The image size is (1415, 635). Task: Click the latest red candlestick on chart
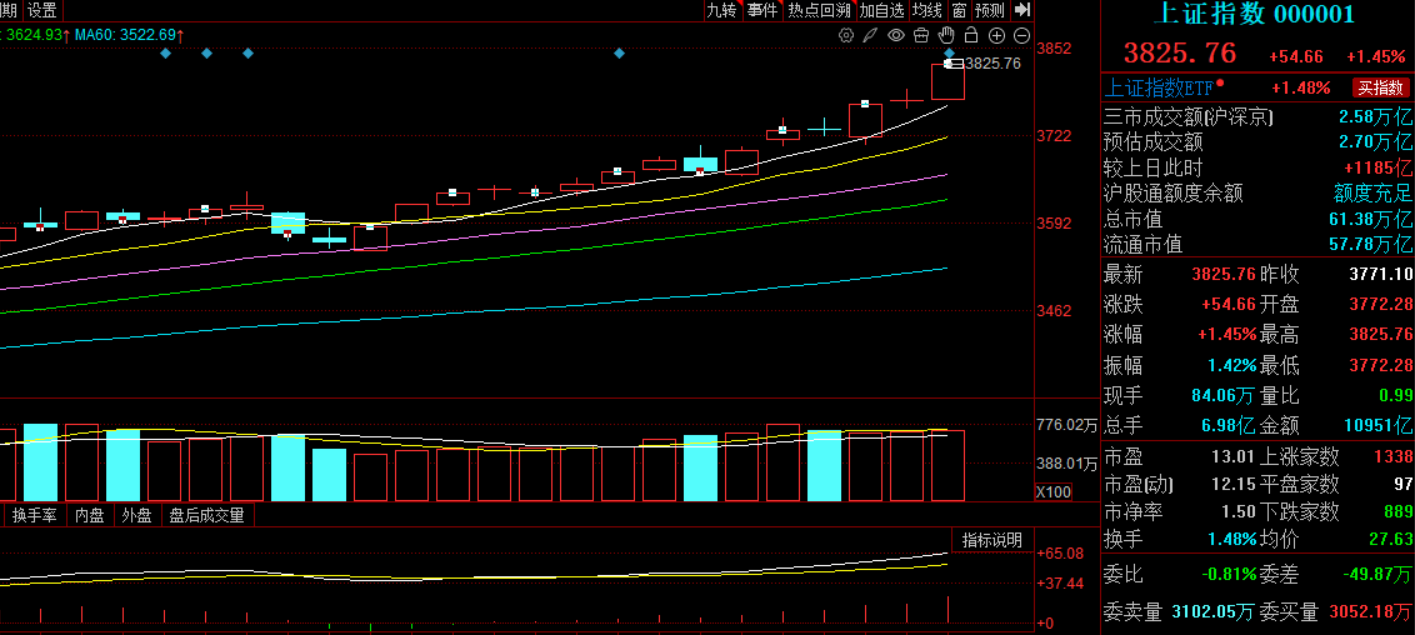948,81
